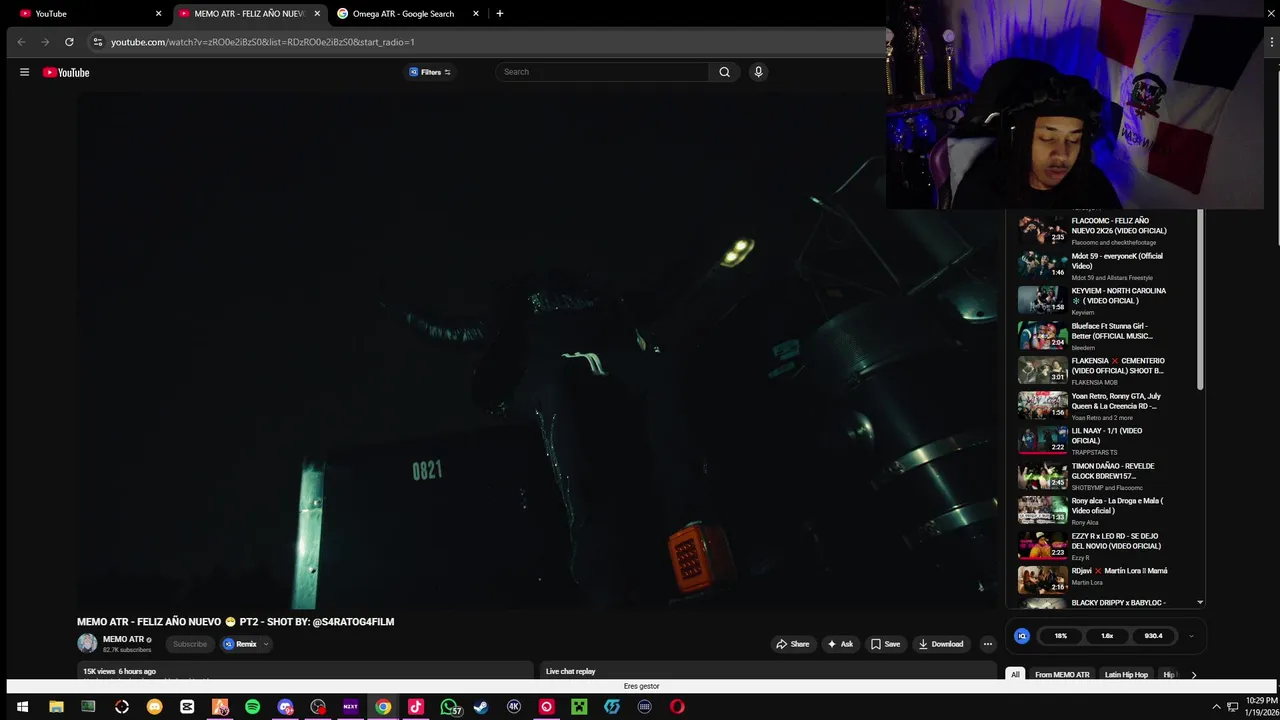
Task: Open the Filters extension button
Action: point(430,72)
